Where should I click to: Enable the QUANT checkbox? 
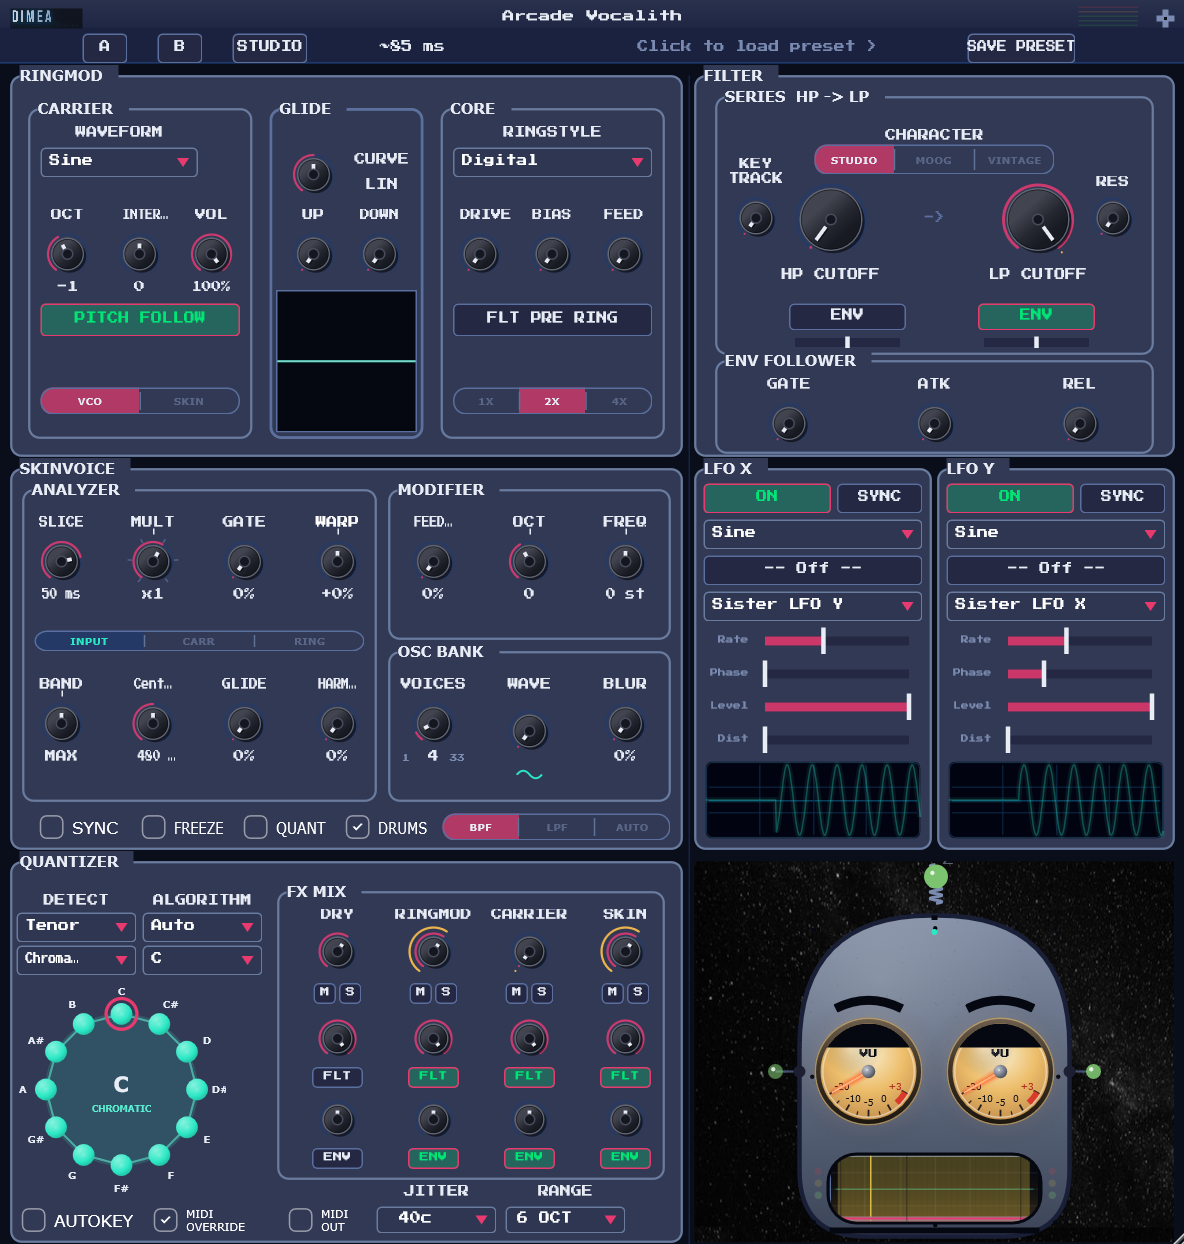255,827
